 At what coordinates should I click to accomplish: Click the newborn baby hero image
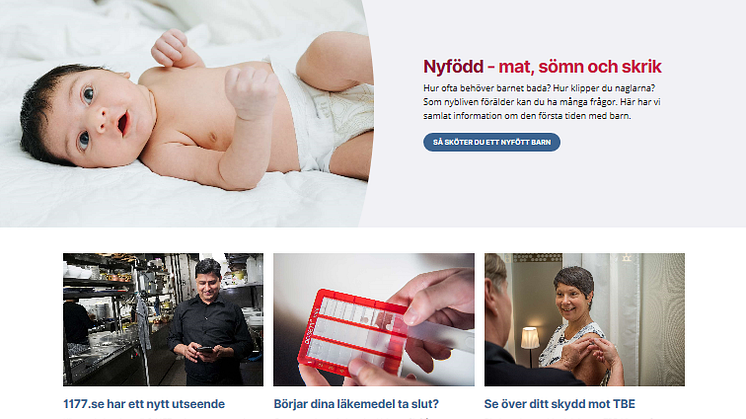pos(186,113)
